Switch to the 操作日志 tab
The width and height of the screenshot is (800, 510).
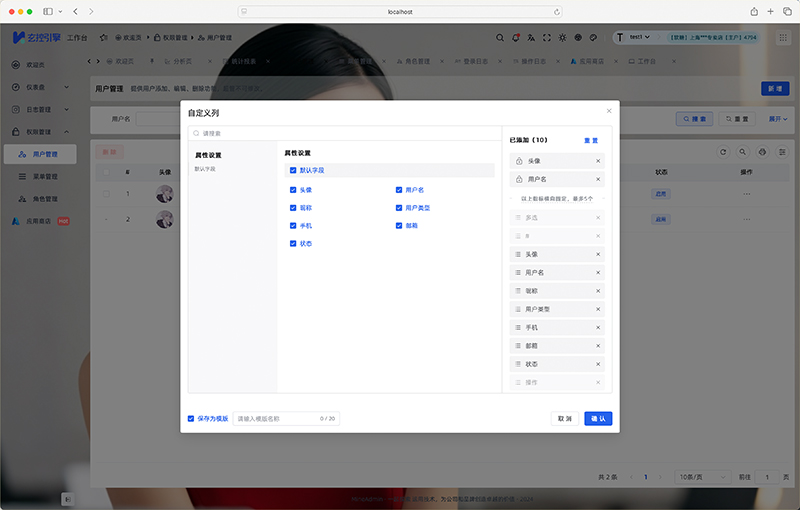click(x=533, y=61)
